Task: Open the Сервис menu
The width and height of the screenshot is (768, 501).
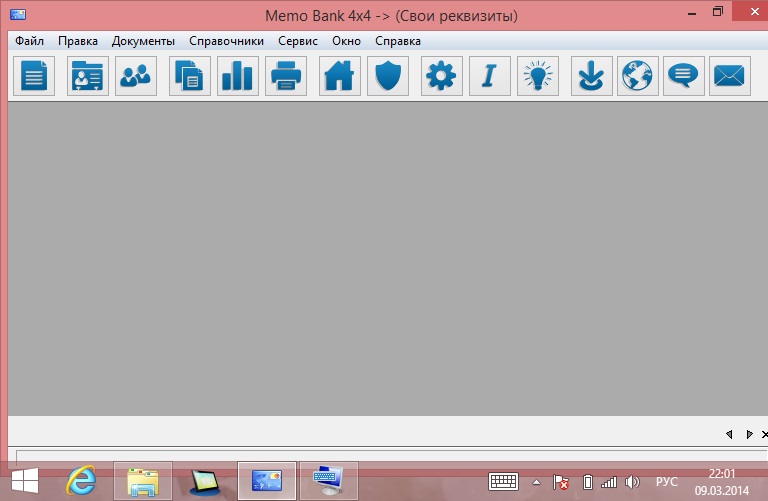Action: 298,41
